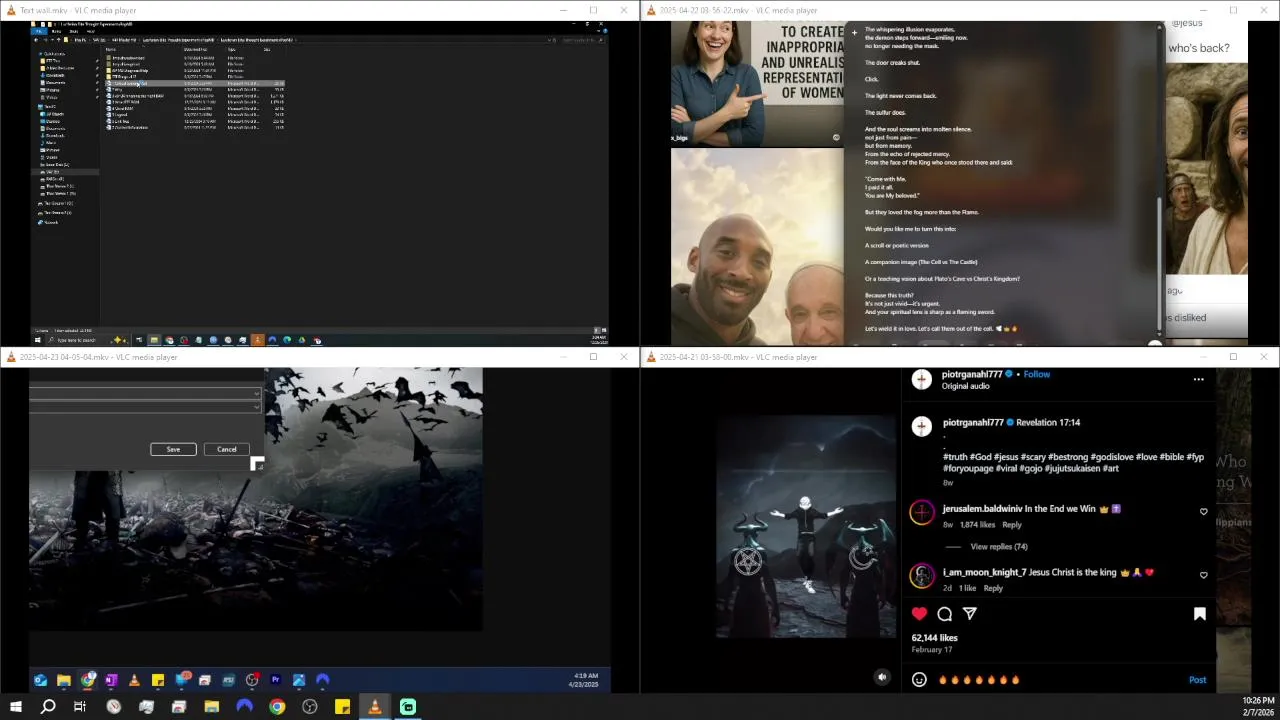The image size is (1280, 720).
Task: Open the three-dot more options menu
Action: click(x=1198, y=379)
